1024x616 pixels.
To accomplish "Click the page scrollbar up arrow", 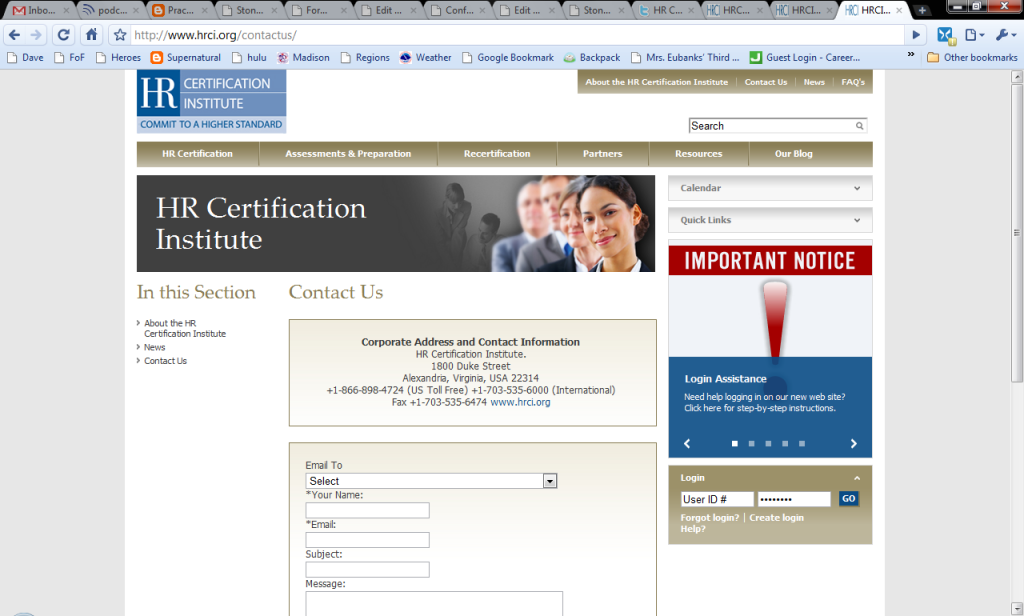I will coord(1016,76).
